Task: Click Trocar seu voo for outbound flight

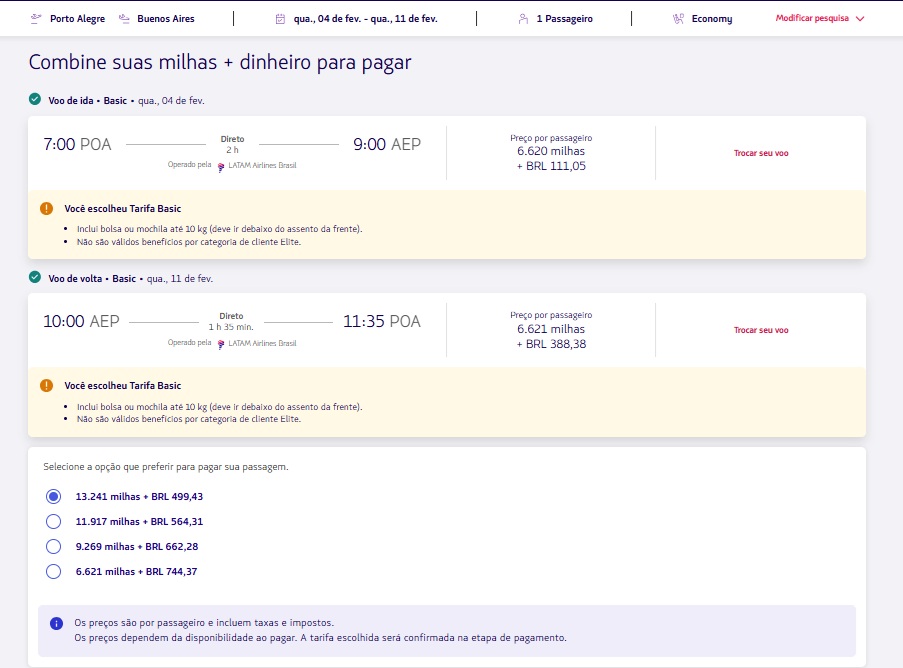Action: (x=760, y=153)
